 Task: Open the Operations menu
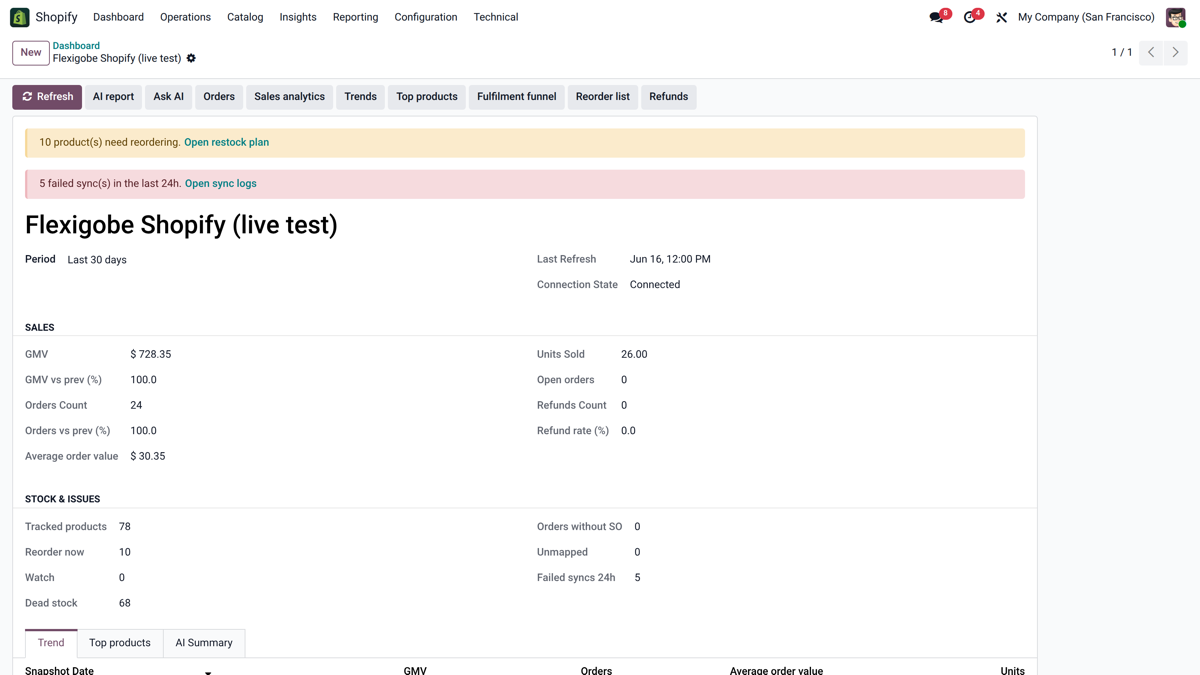185,17
